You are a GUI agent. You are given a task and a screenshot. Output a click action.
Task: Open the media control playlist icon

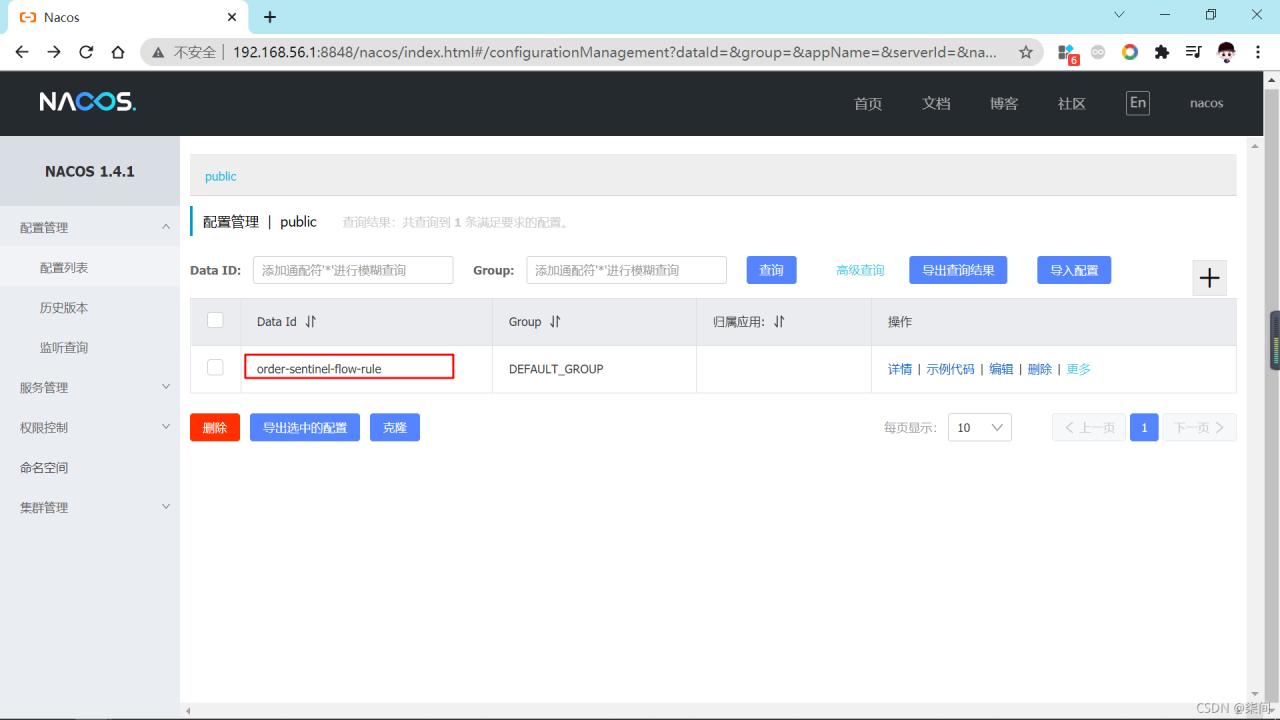[x=1194, y=52]
